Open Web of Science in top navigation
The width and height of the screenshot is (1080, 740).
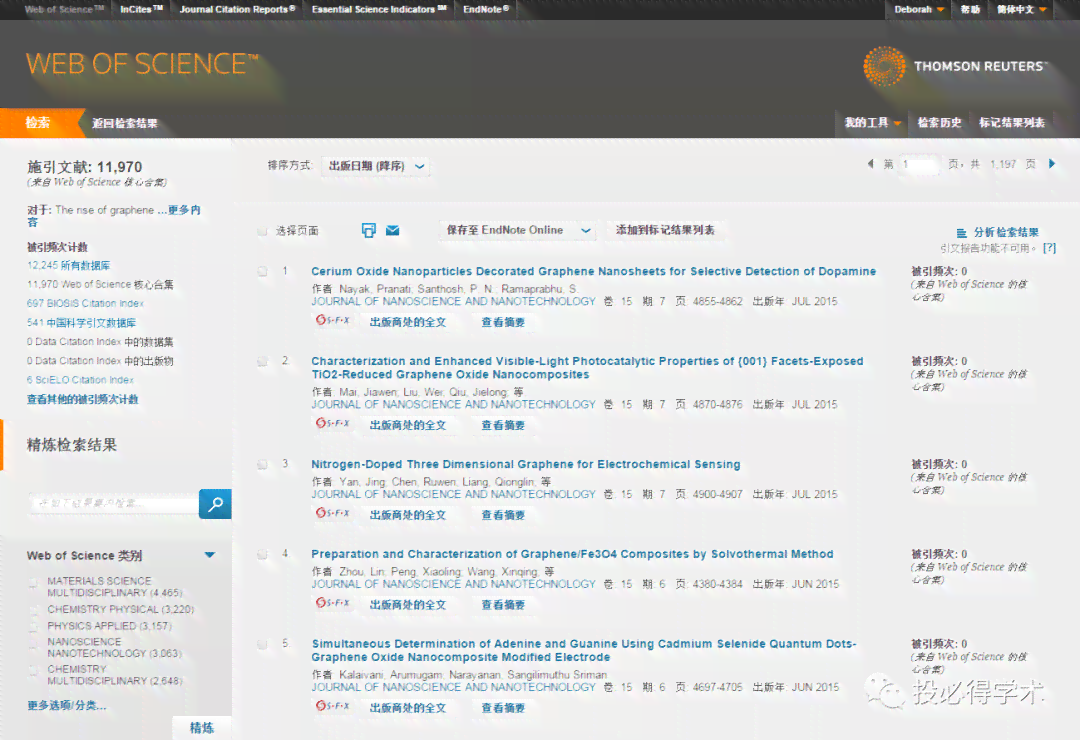coord(64,10)
